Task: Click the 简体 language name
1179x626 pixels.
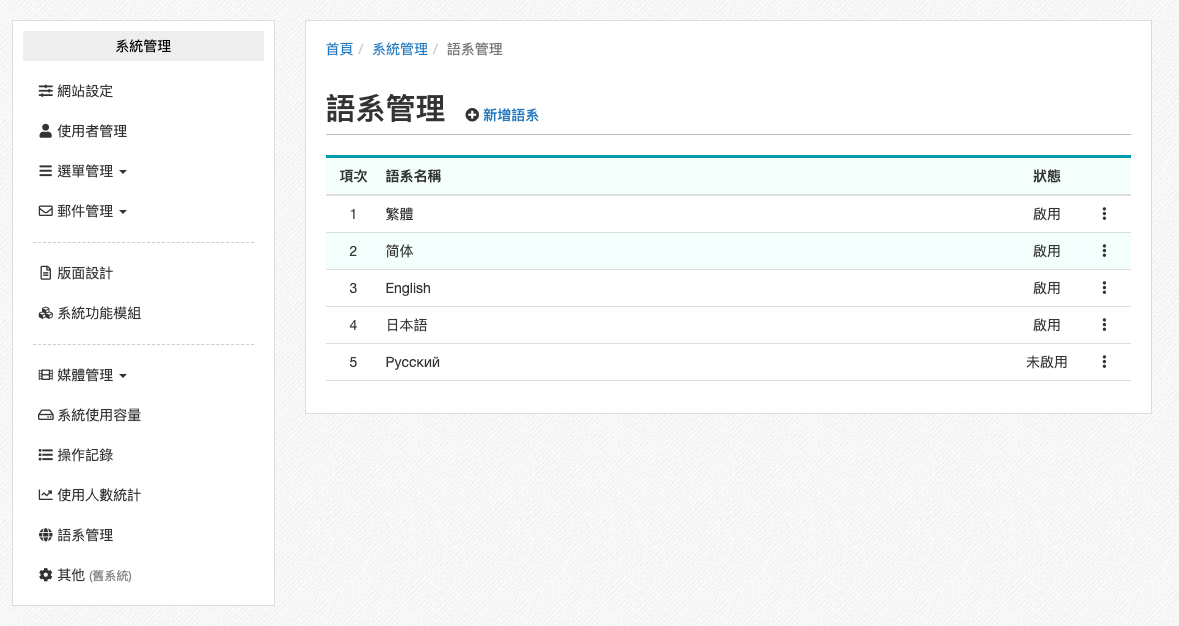Action: (399, 251)
